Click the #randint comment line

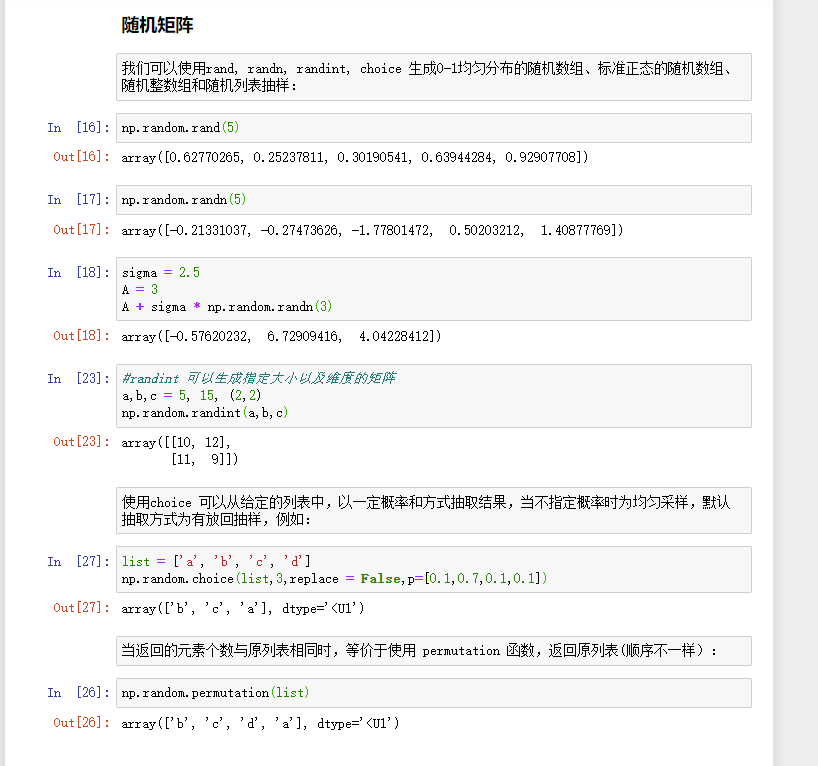(x=259, y=378)
